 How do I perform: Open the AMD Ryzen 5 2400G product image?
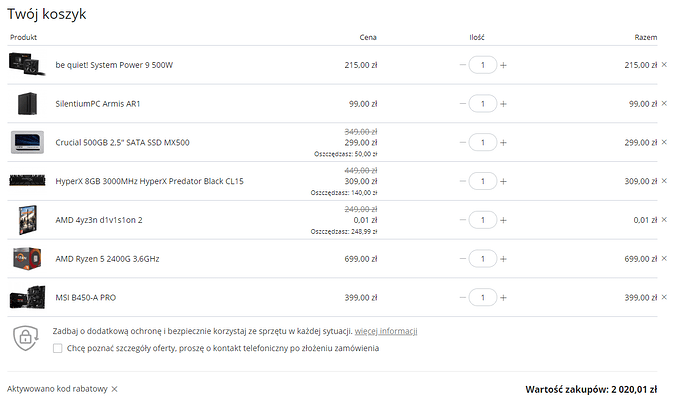[27, 258]
